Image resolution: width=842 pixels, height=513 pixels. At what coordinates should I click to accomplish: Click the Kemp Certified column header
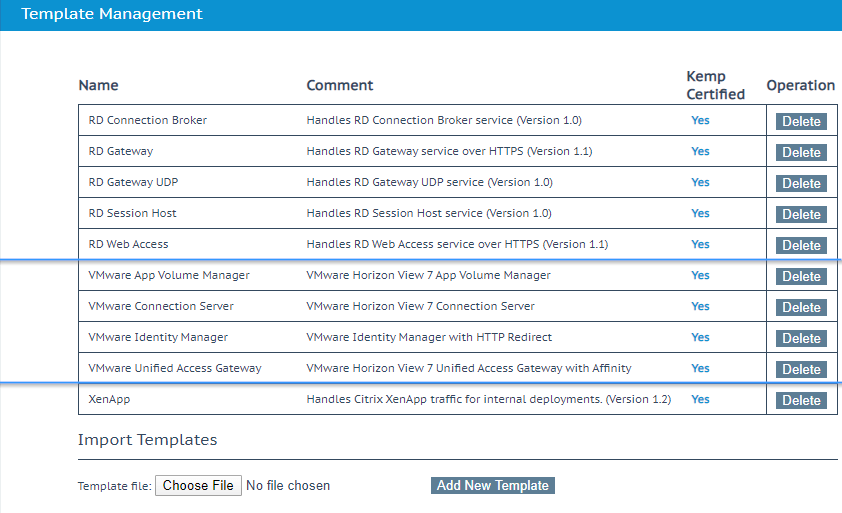tap(715, 86)
